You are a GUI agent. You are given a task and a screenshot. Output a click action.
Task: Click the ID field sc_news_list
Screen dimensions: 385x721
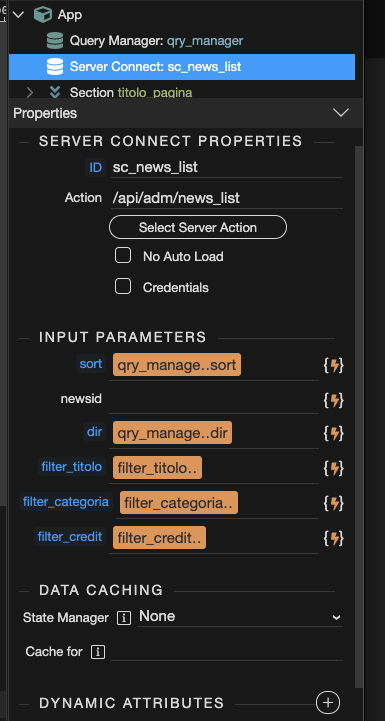pos(227,167)
